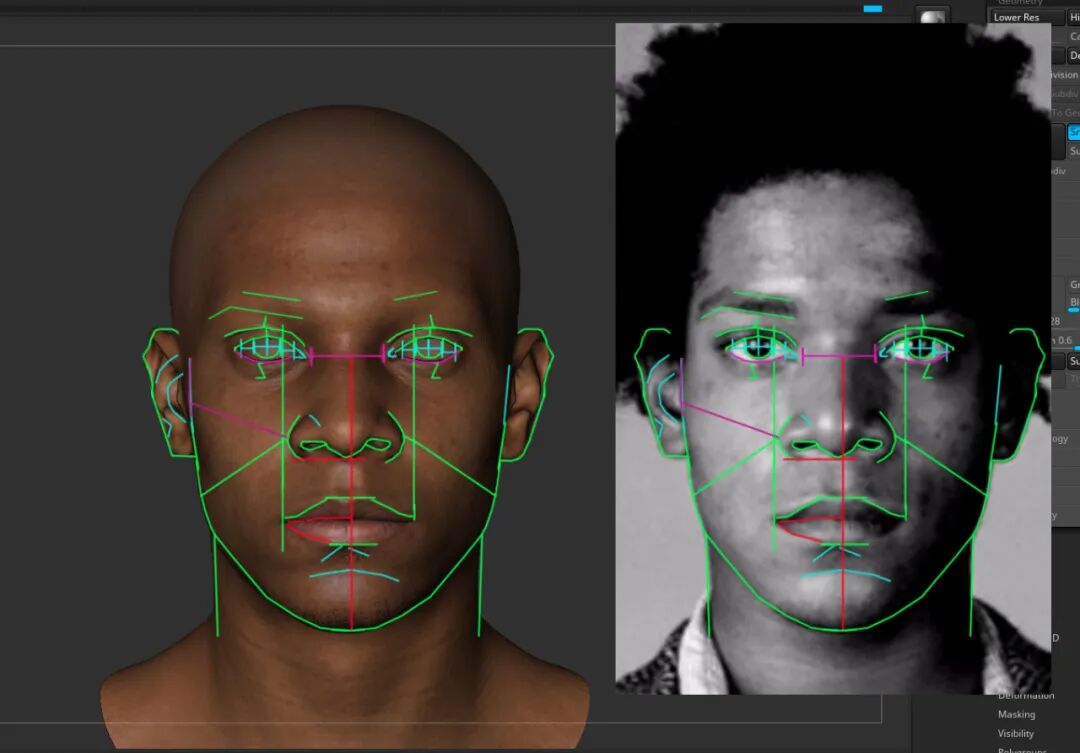Expand the Masking subpalette
Screen dimensions: 1080x753
pyautogui.click(x=1016, y=714)
